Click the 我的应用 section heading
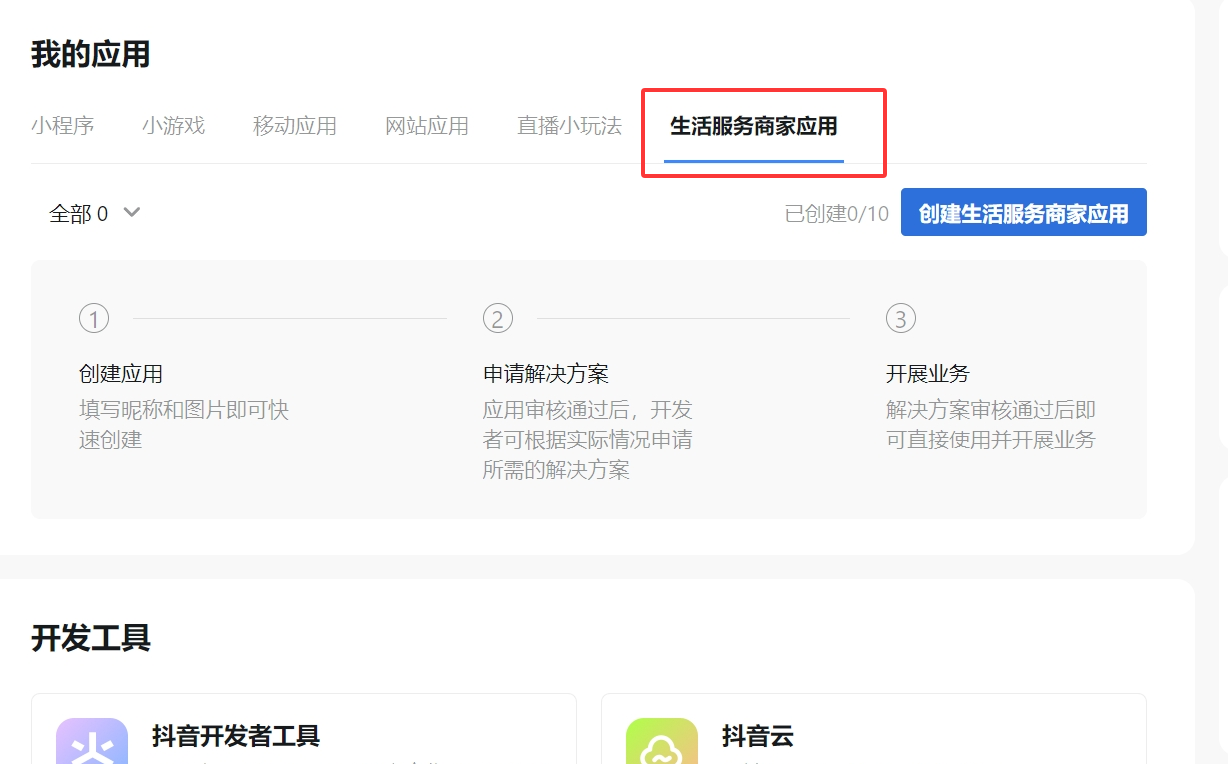This screenshot has height=764, width=1228. 90,54
